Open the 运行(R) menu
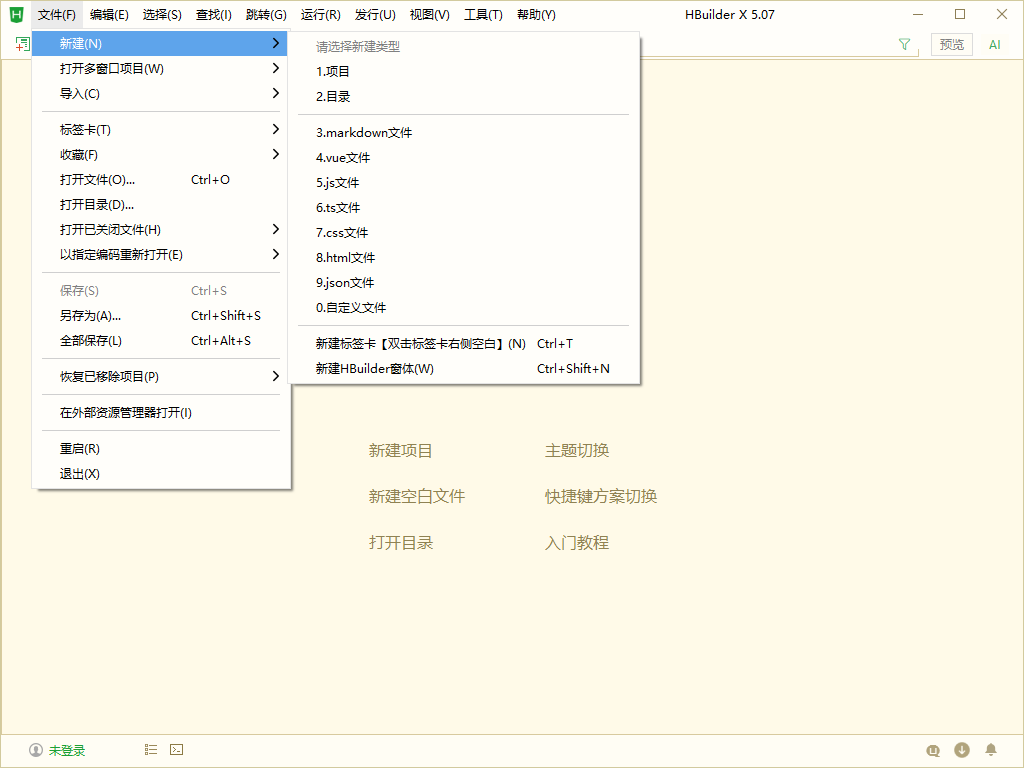 click(x=321, y=14)
